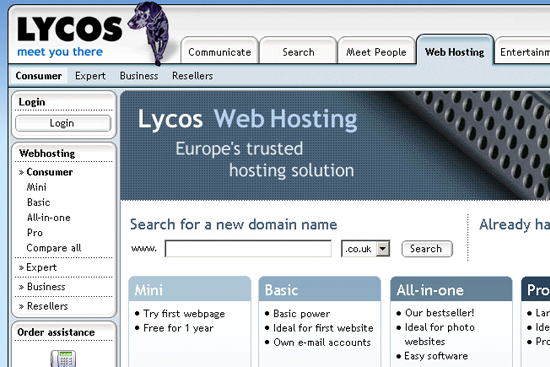Select Business in the top sub-navigation
Viewport: 550px width, 367px height.
(x=139, y=76)
